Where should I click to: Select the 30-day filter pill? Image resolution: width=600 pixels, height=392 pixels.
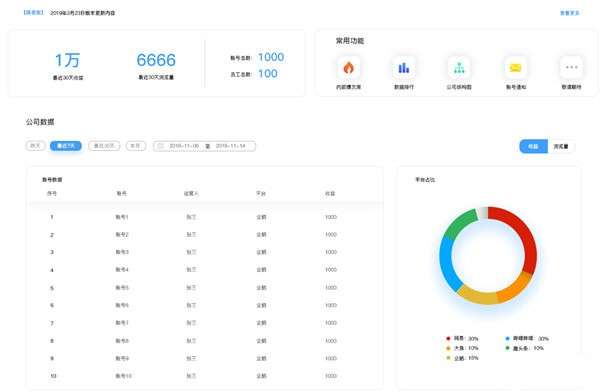104,146
